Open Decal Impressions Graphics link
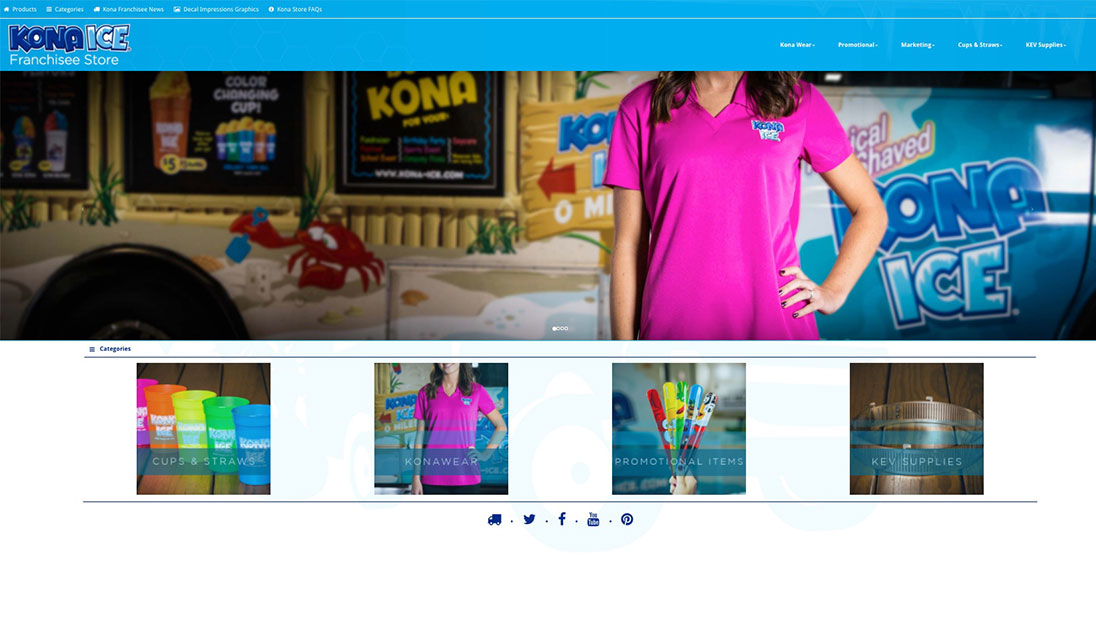 point(216,9)
